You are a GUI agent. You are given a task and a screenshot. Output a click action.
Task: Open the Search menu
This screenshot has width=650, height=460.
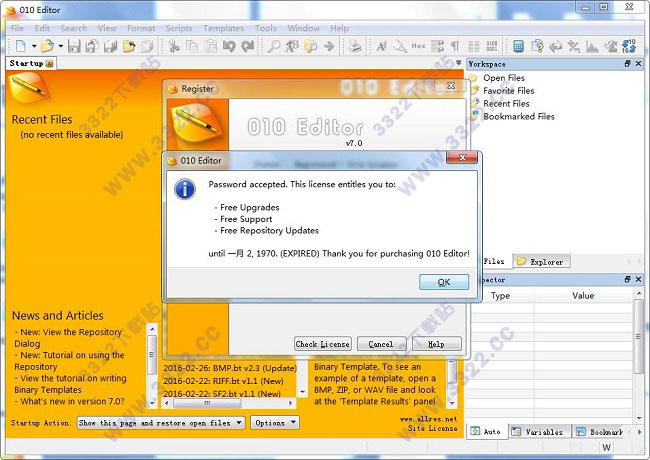tap(73, 28)
